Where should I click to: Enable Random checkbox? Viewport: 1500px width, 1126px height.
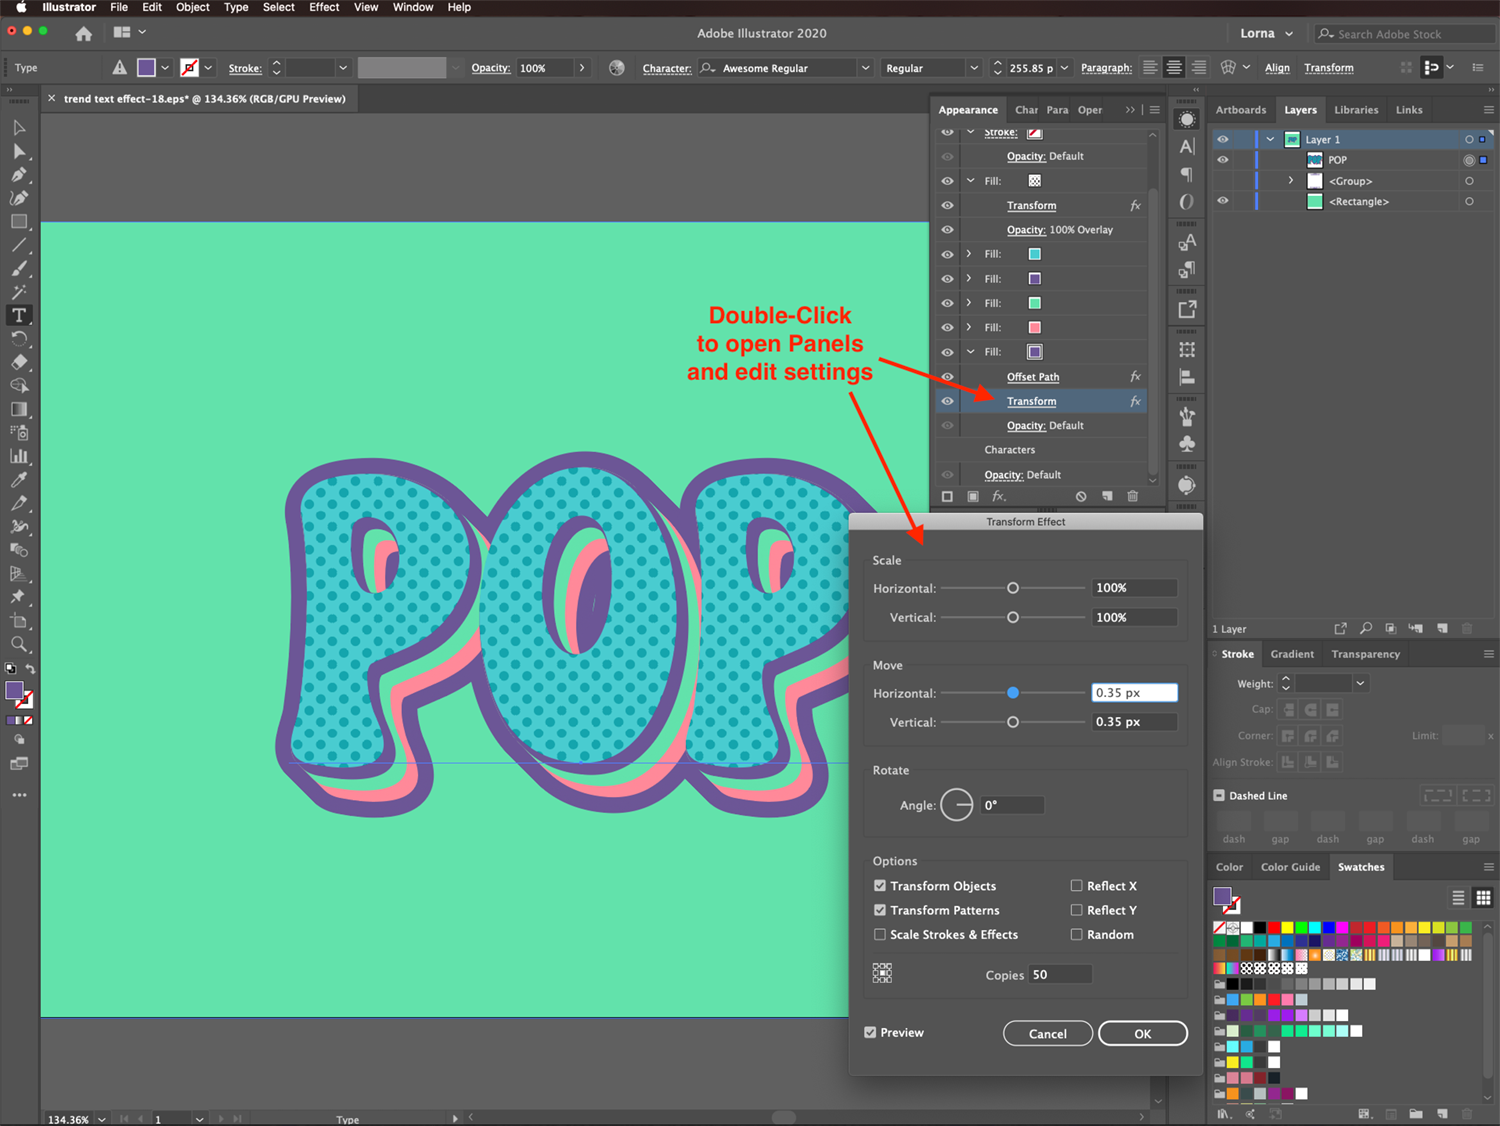point(1077,935)
